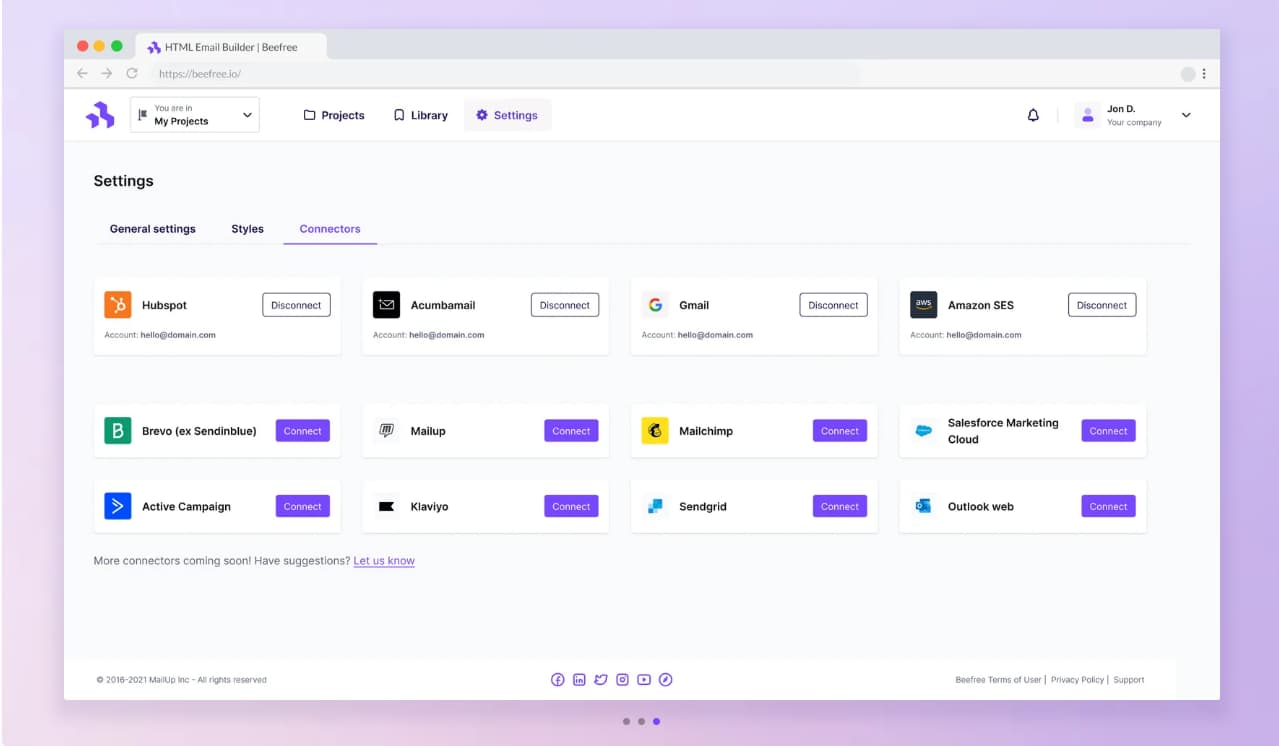Screen dimensions: 1279x746
Task: Open the Instagram footer icon
Action: 622,680
